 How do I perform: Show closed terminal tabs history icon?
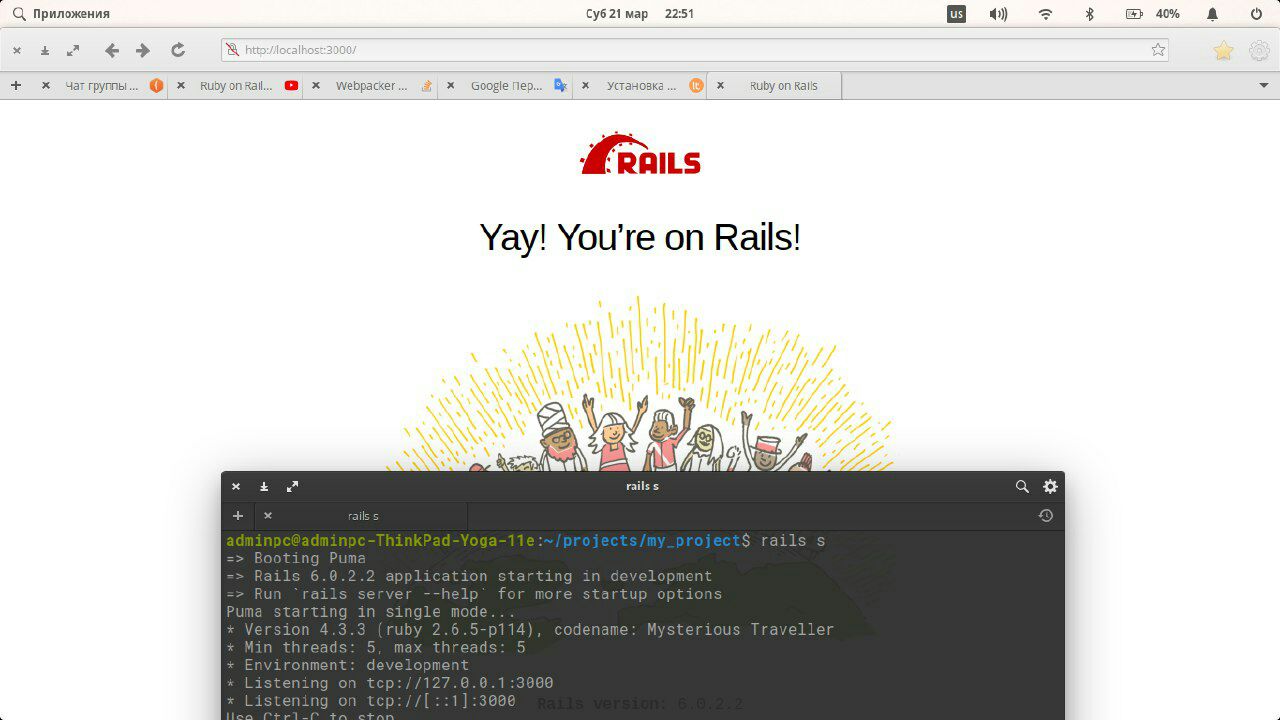pos(1046,516)
